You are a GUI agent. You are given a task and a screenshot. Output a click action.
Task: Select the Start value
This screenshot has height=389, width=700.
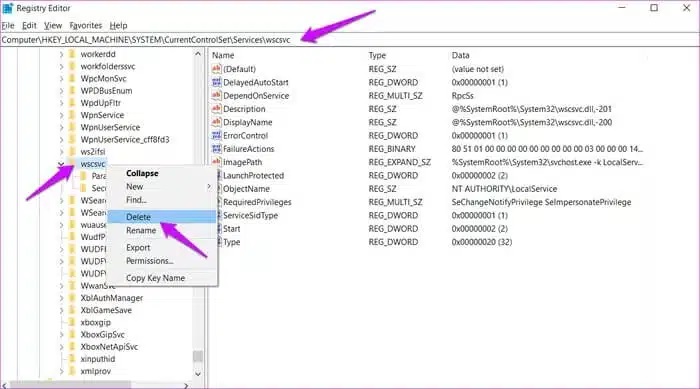point(232,229)
